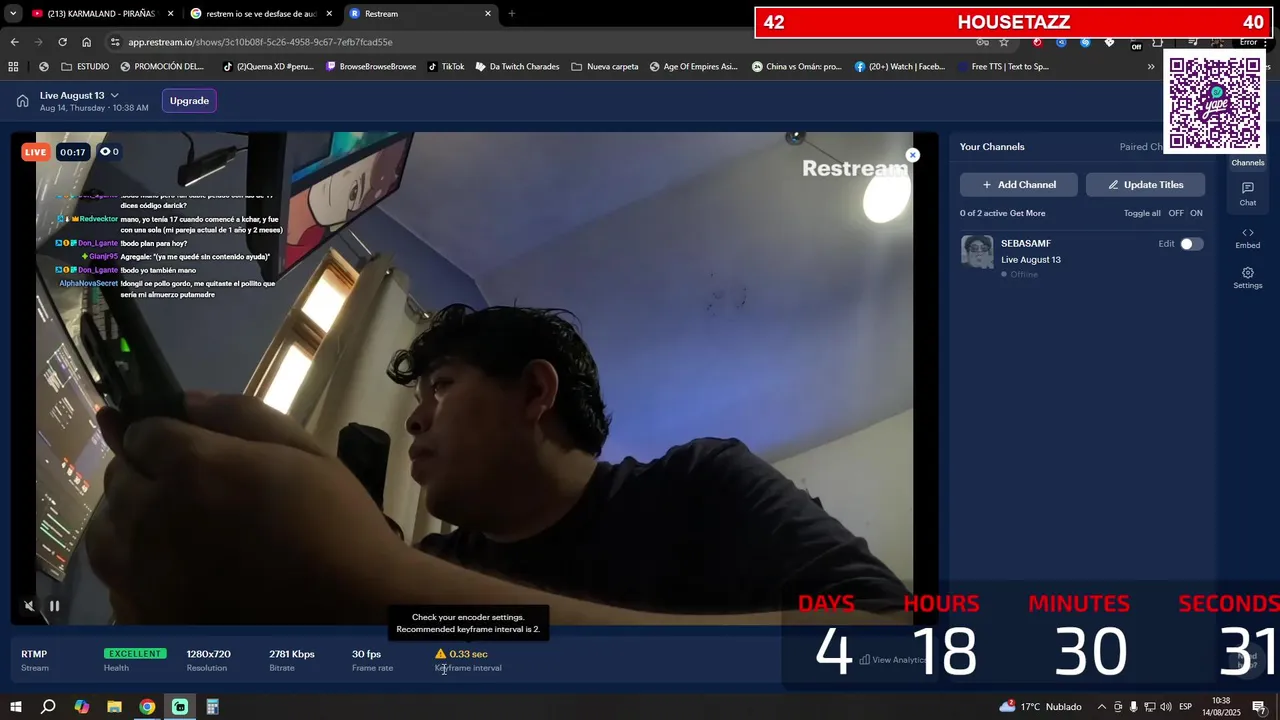Viewport: 1280px width, 720px height.
Task: Open BrowseBrowseBrowse Twitch bookmark
Action: (x=371, y=67)
